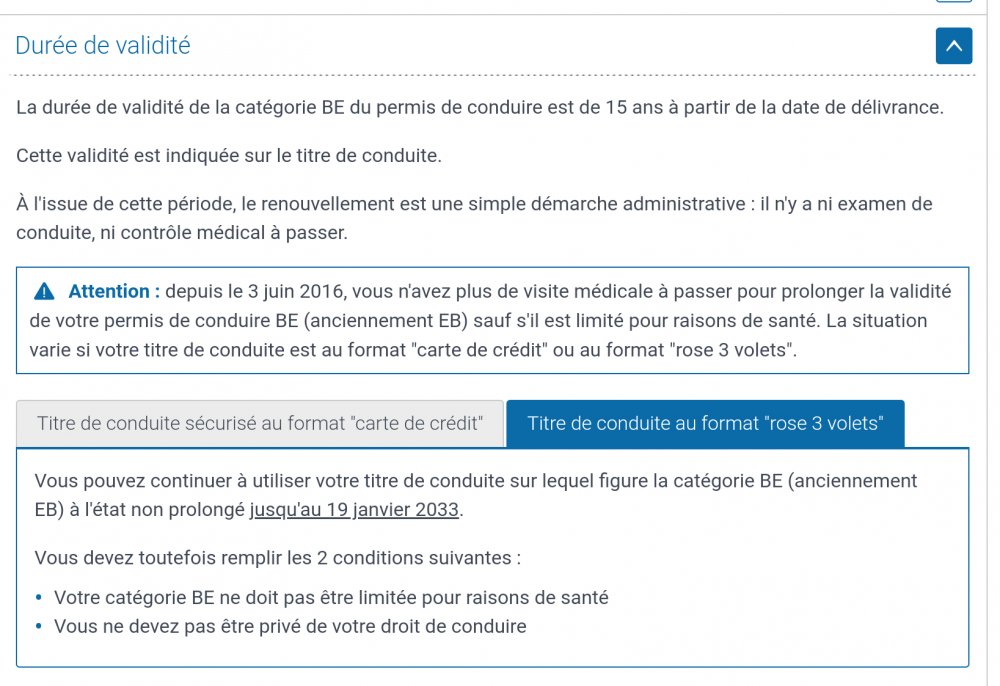Click the bold "Attention :" label
This screenshot has width=1000, height=686.
[x=114, y=292]
